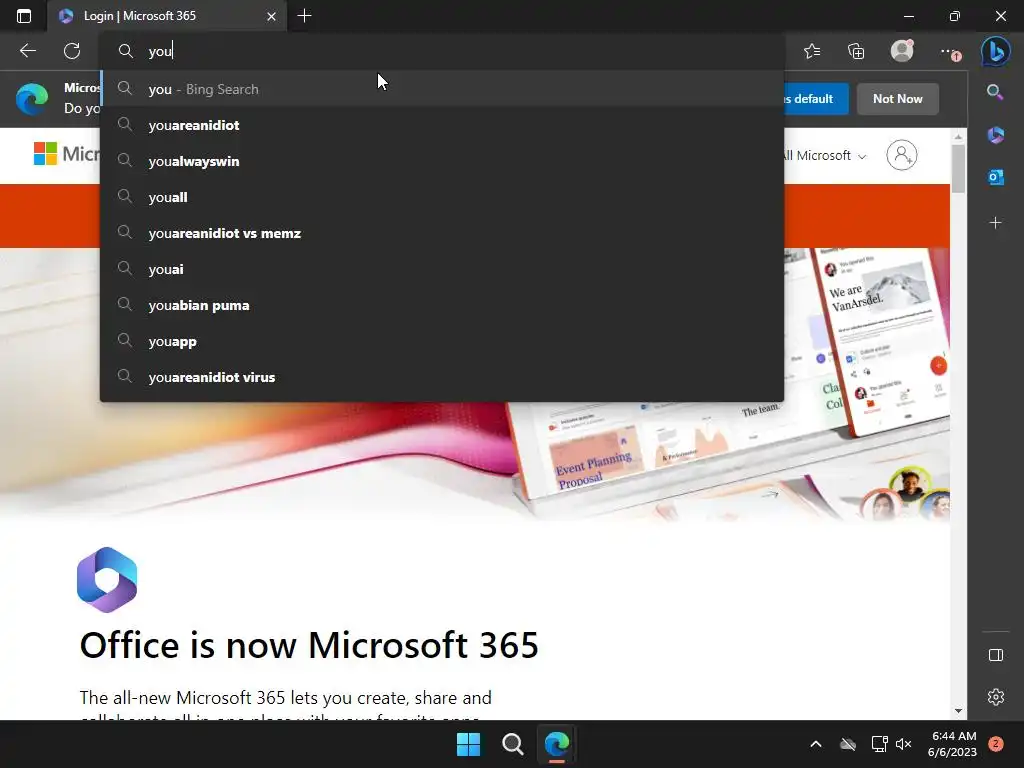
Task: Open the browser profile avatar
Action: [902, 50]
